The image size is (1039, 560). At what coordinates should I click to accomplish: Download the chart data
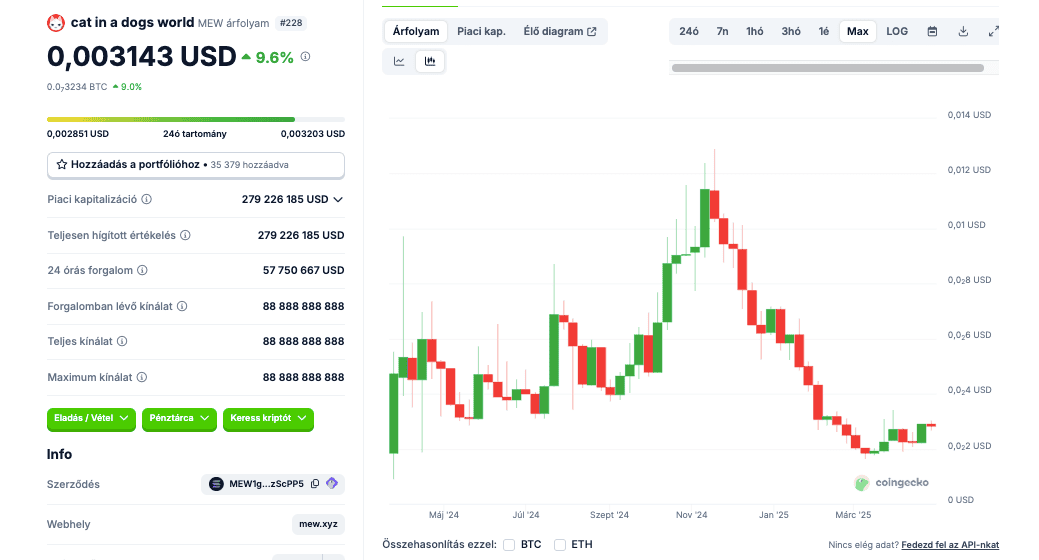(963, 31)
